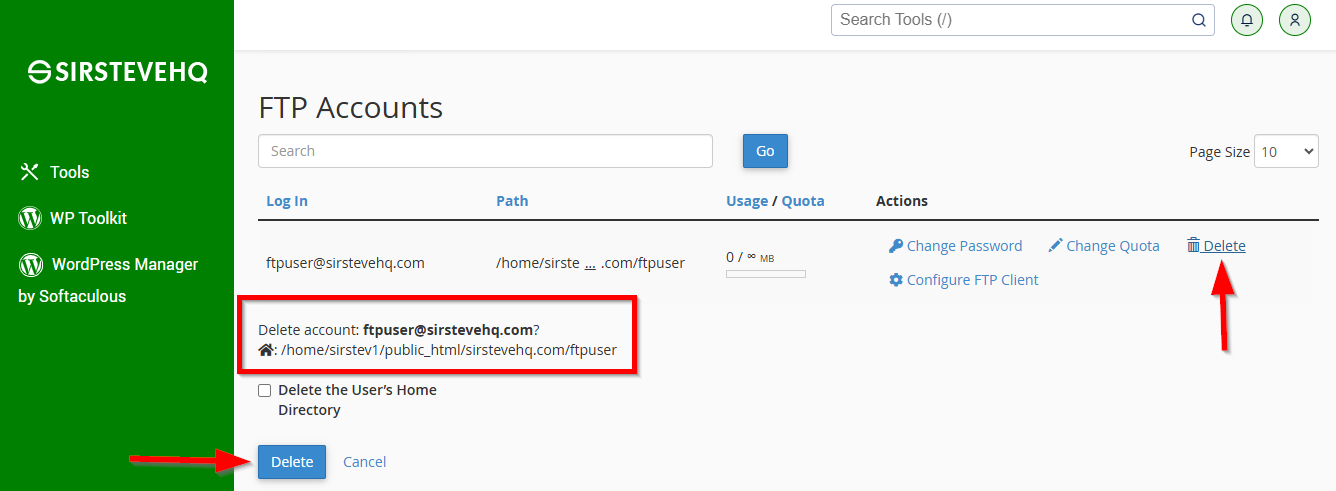This screenshot has width=1336, height=491.
Task: Cancel the account deletion
Action: click(x=365, y=462)
